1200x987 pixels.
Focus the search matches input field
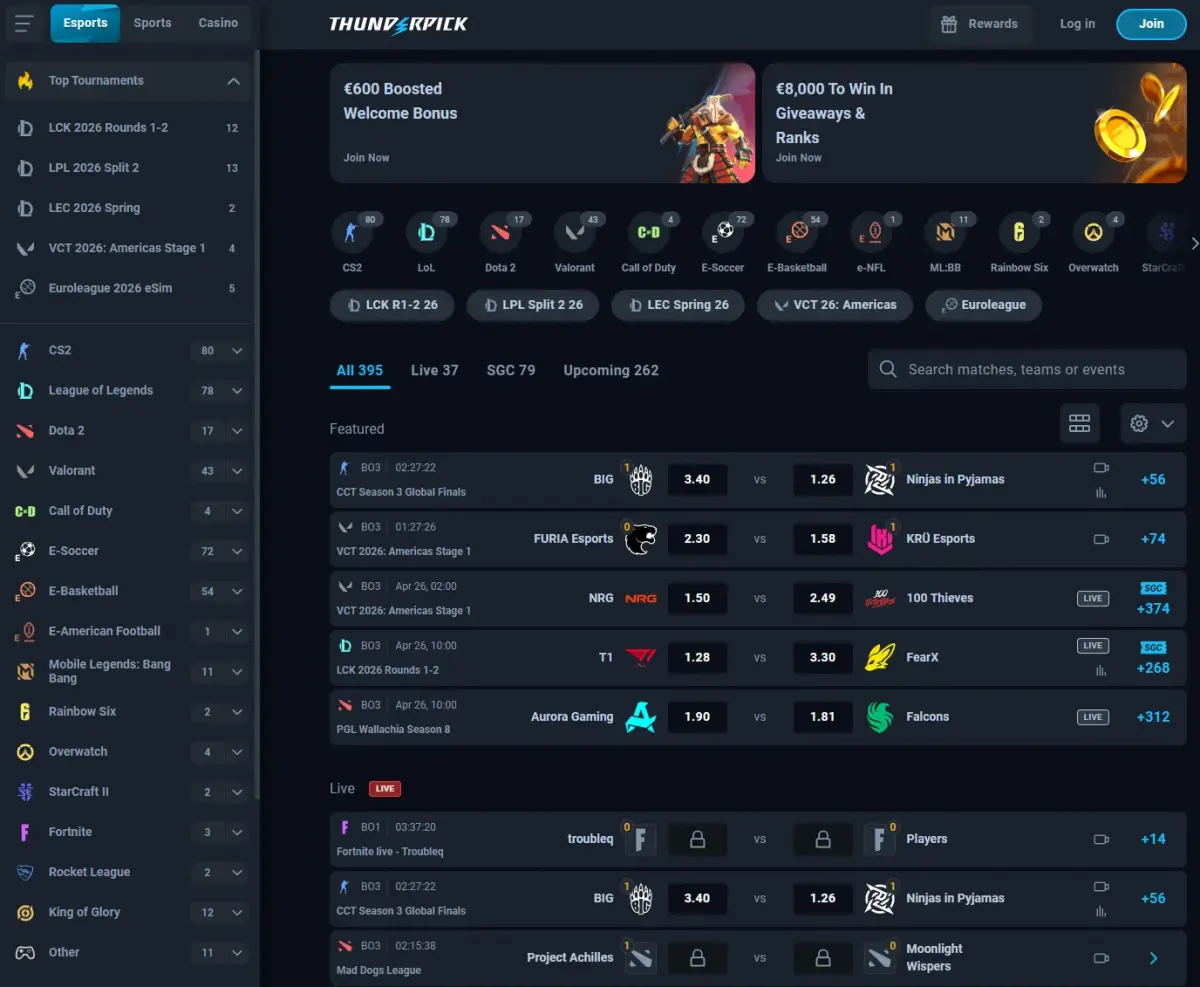(1027, 369)
